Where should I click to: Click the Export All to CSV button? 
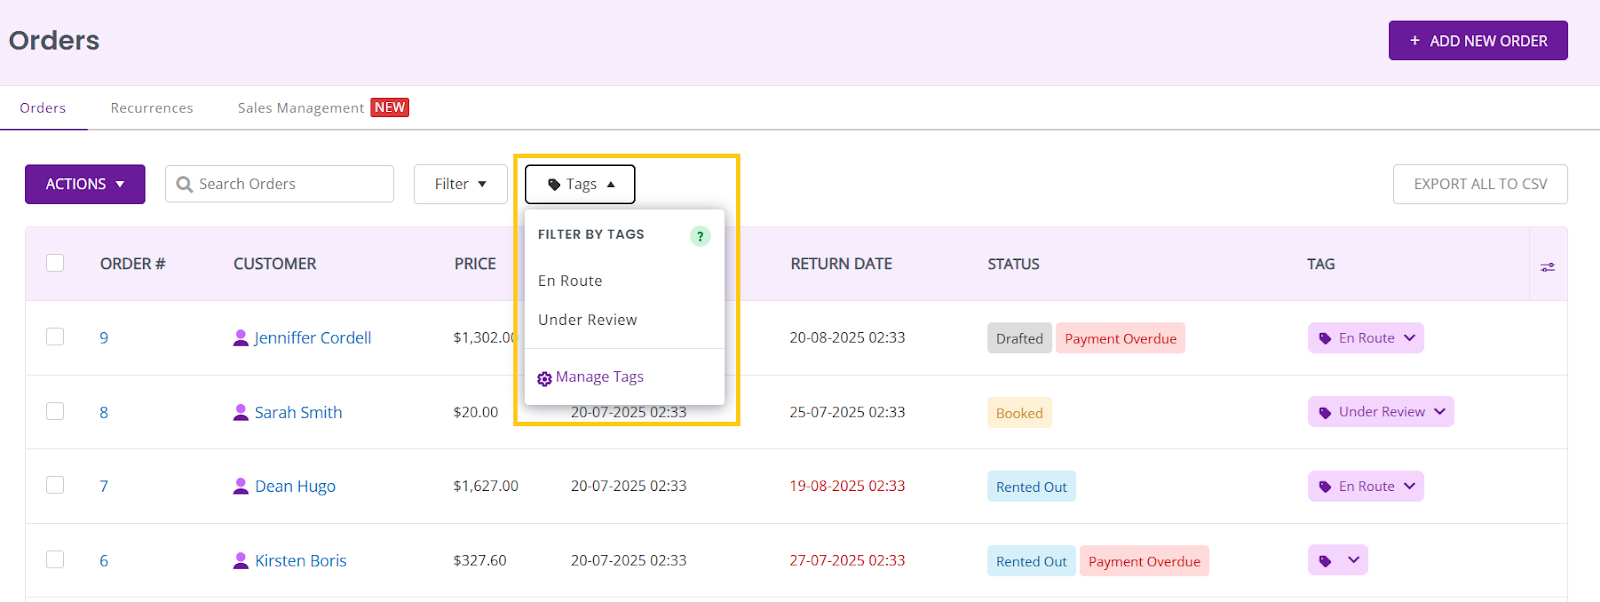[x=1480, y=184]
